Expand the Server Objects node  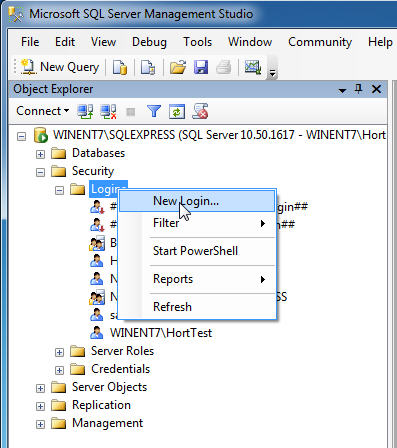click(40, 388)
